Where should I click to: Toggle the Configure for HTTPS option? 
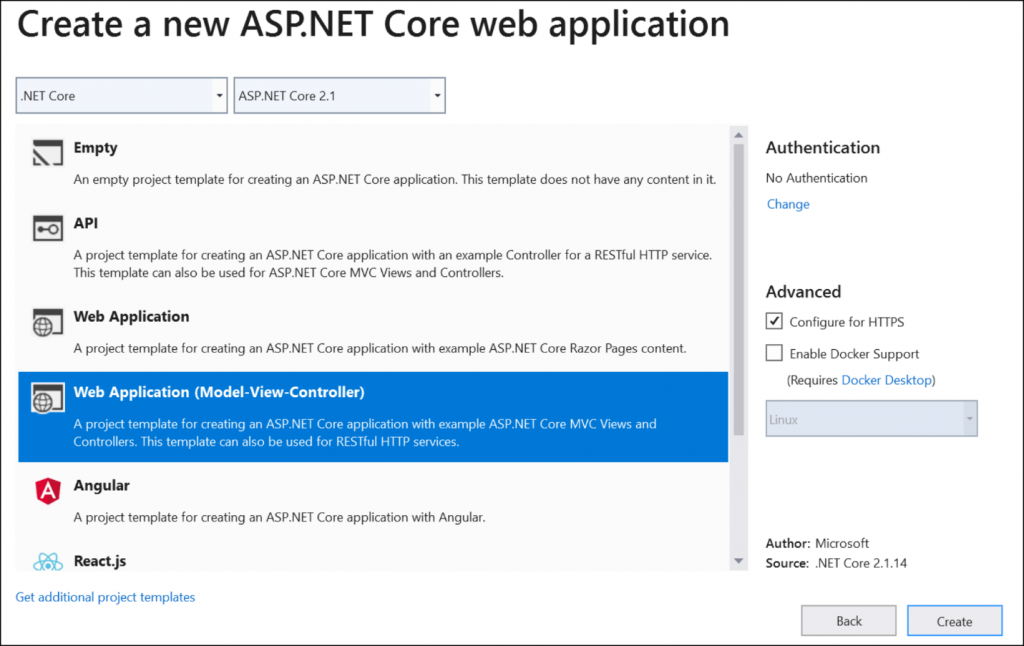click(775, 321)
